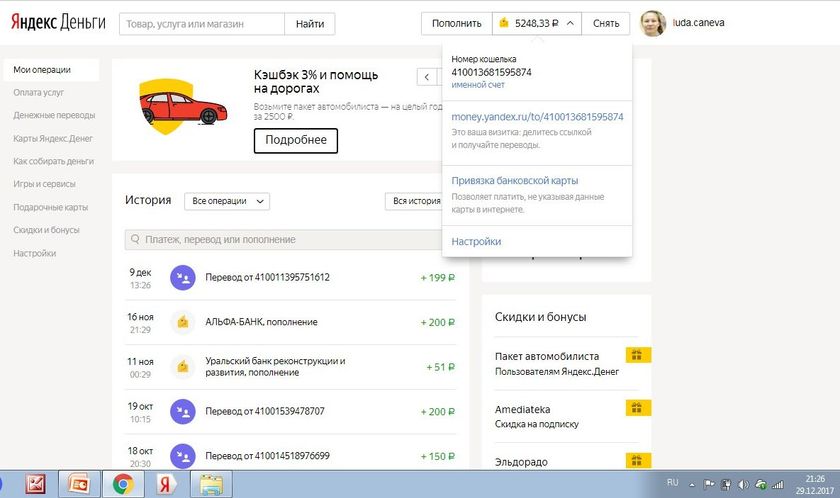This screenshot has height=498, width=840.
Task: Open Денежные переводы in the sidebar
Action: pyautogui.click(x=54, y=116)
